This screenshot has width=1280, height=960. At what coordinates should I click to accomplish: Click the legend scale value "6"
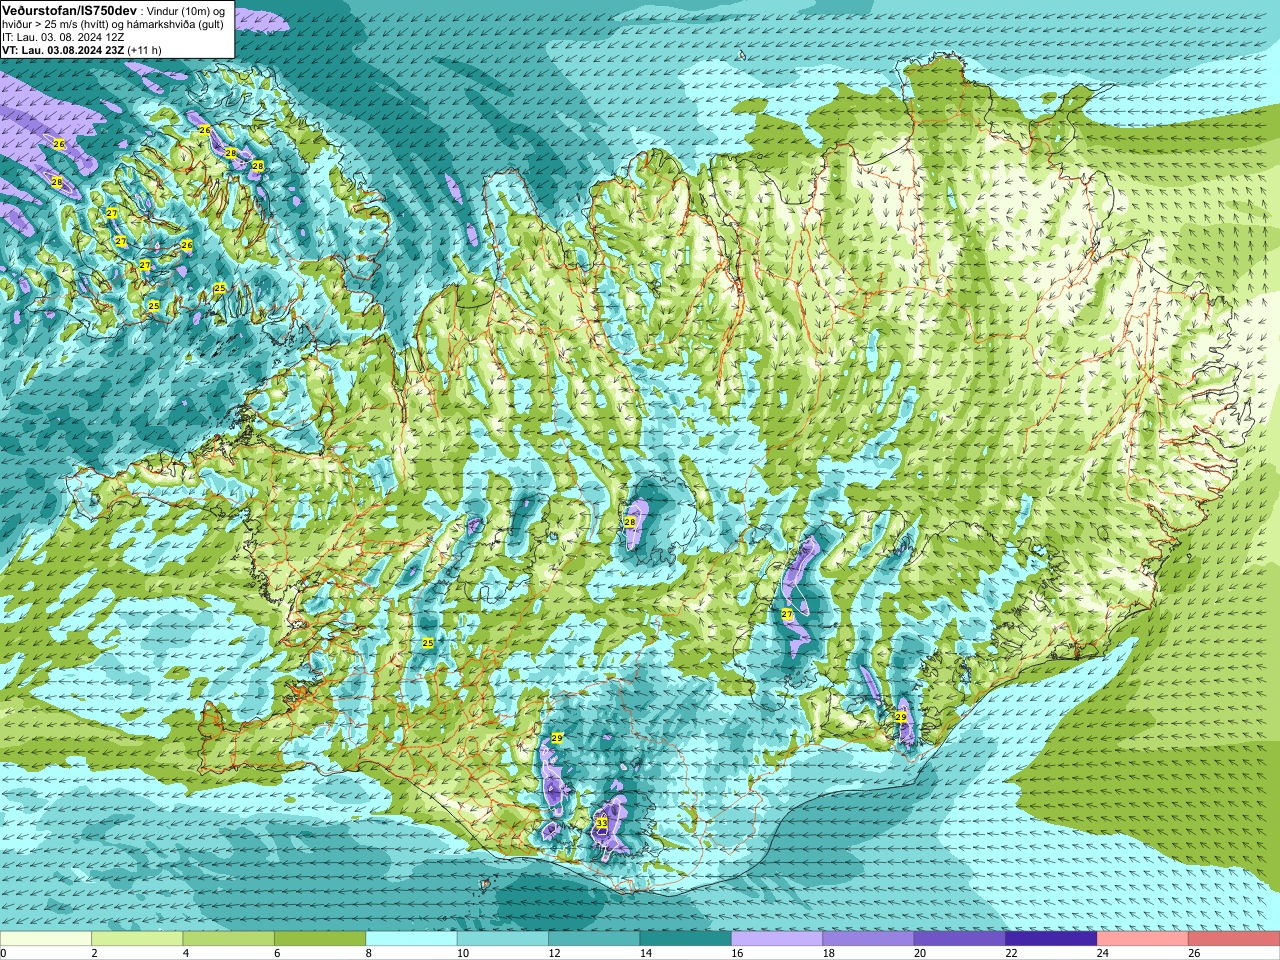pos(277,954)
